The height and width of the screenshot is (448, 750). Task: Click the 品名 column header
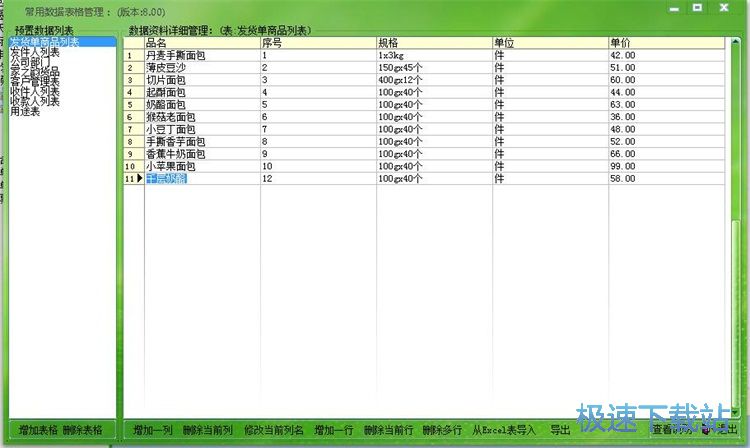[x=202, y=43]
